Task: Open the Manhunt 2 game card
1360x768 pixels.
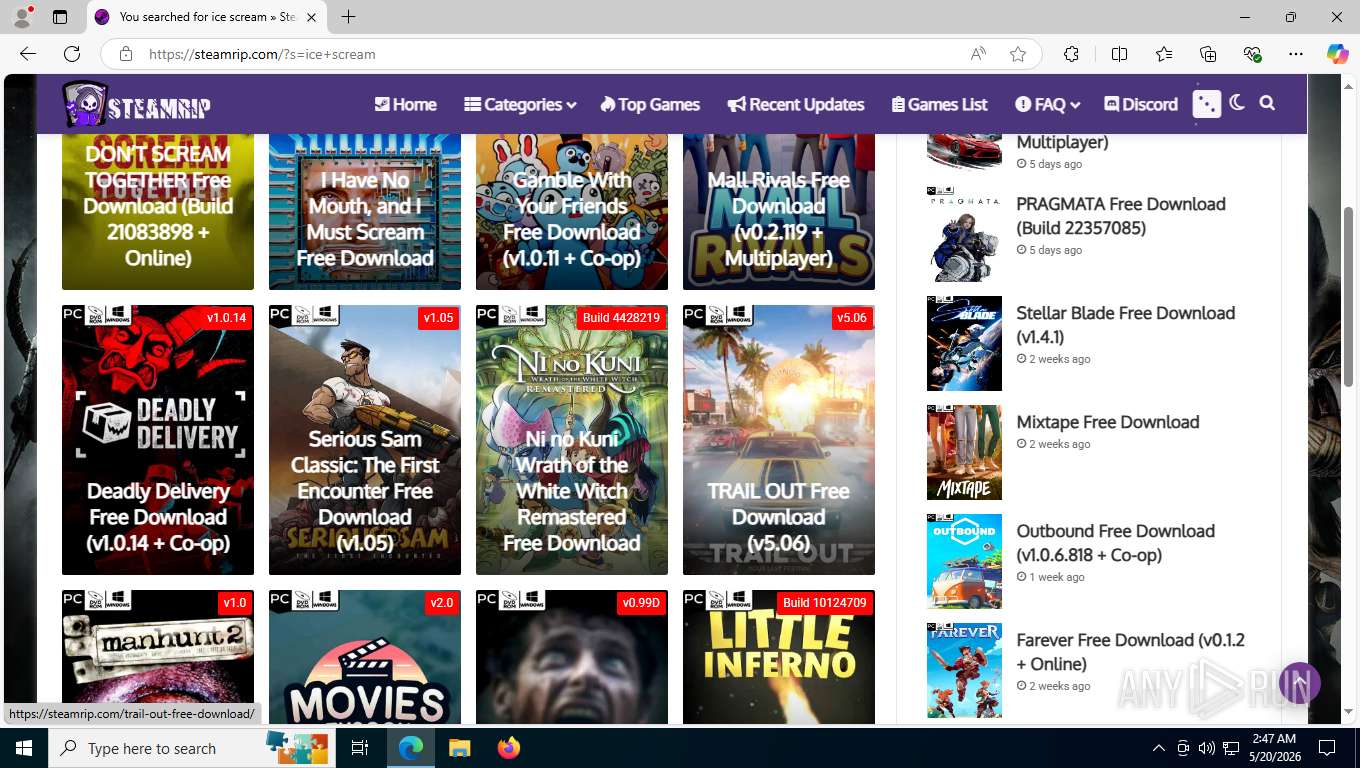Action: 158,657
